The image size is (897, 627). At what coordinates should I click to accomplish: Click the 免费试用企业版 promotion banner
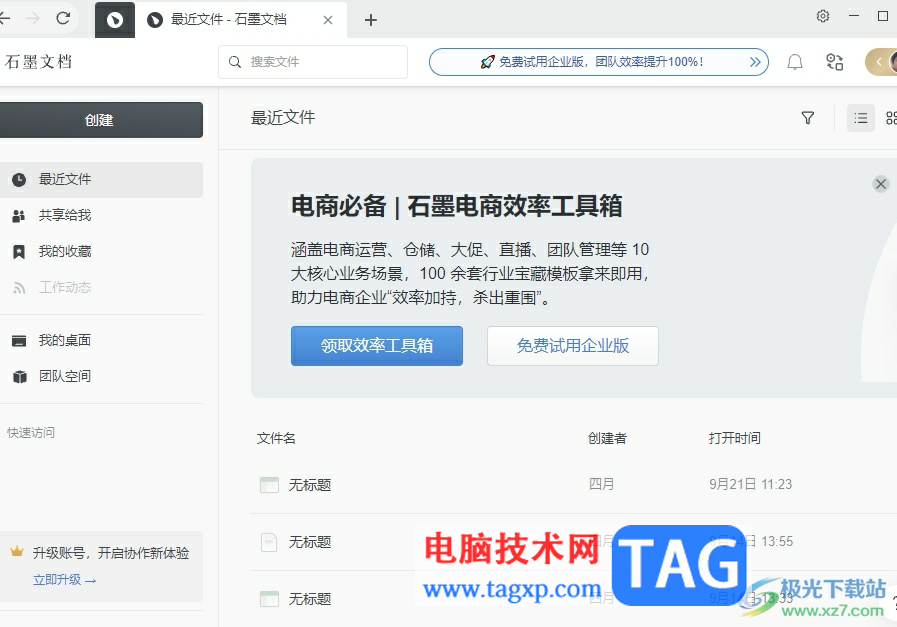598,62
